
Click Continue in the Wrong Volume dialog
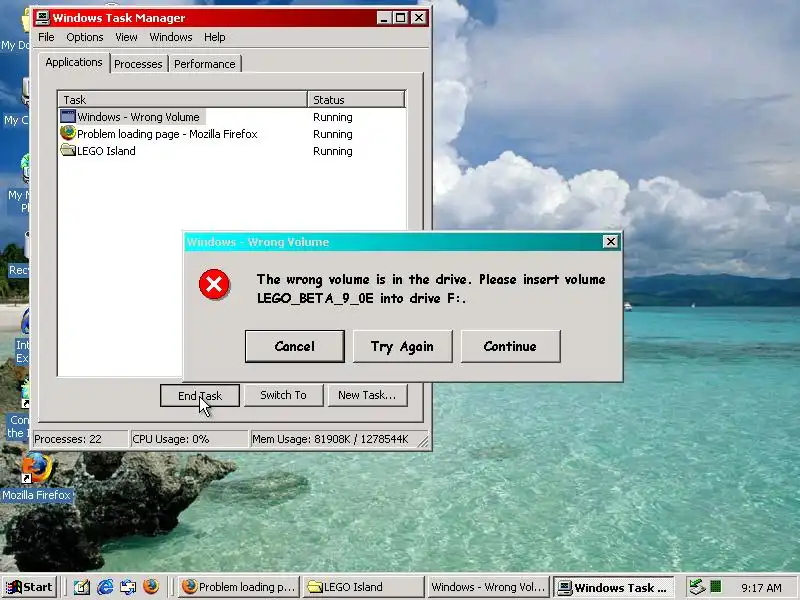pos(510,346)
